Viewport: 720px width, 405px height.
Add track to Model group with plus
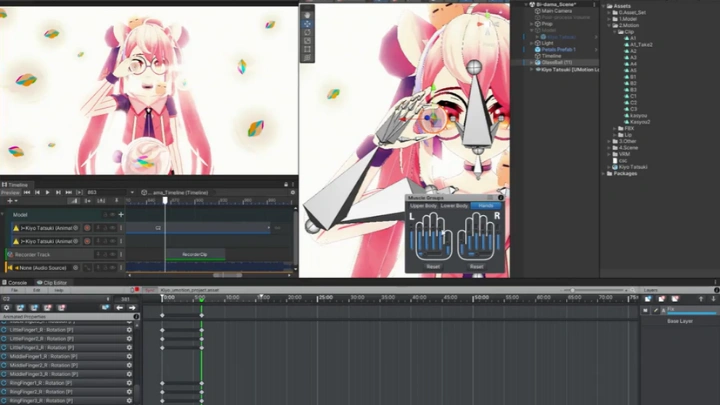pyautogui.click(x=121, y=214)
